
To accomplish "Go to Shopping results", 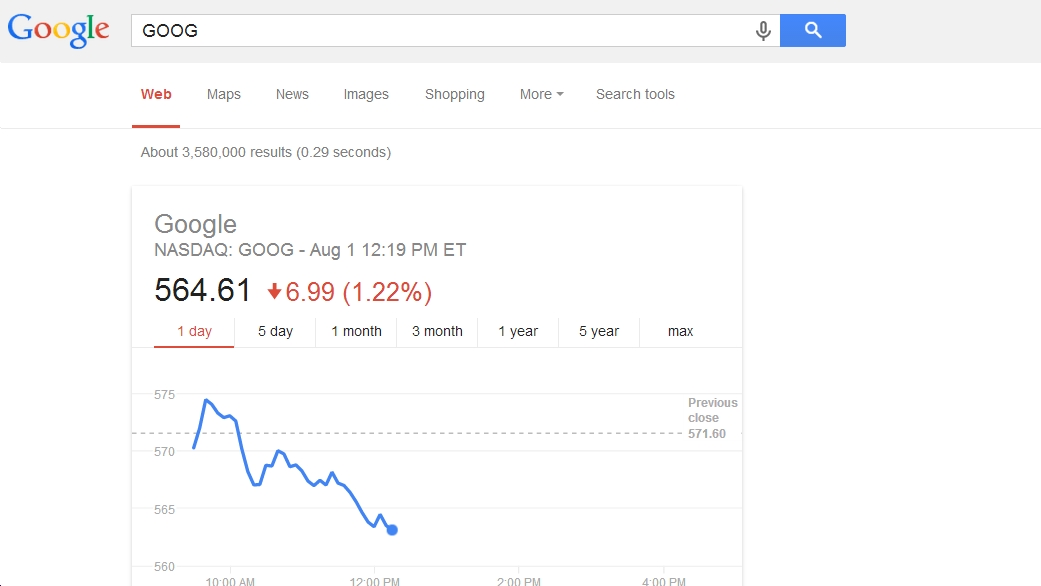I will point(454,94).
